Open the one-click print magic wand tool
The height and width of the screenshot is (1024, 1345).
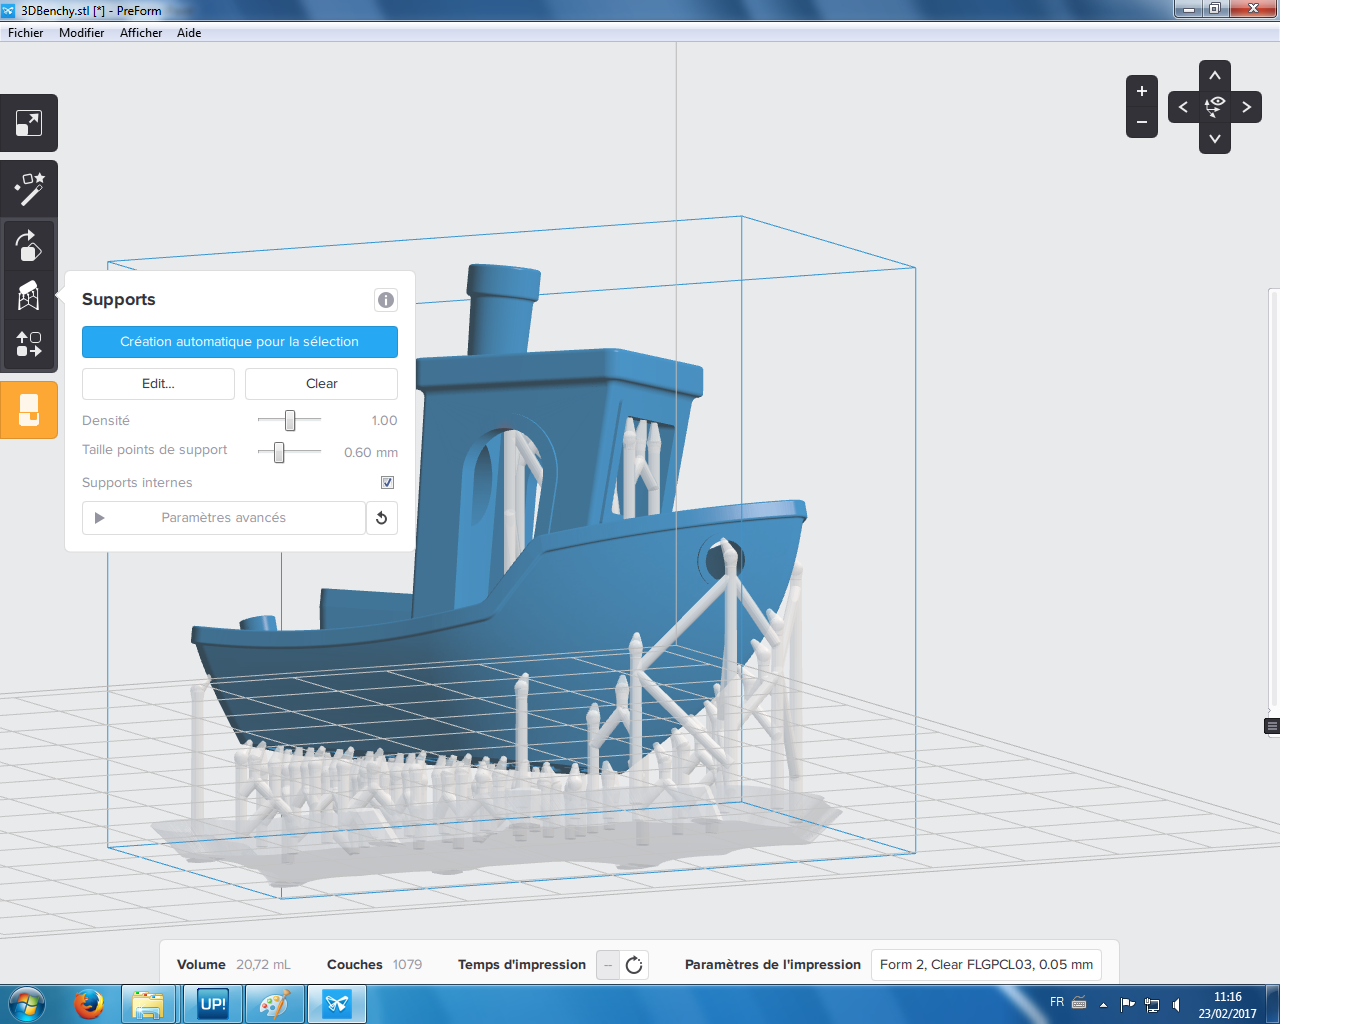tap(29, 188)
